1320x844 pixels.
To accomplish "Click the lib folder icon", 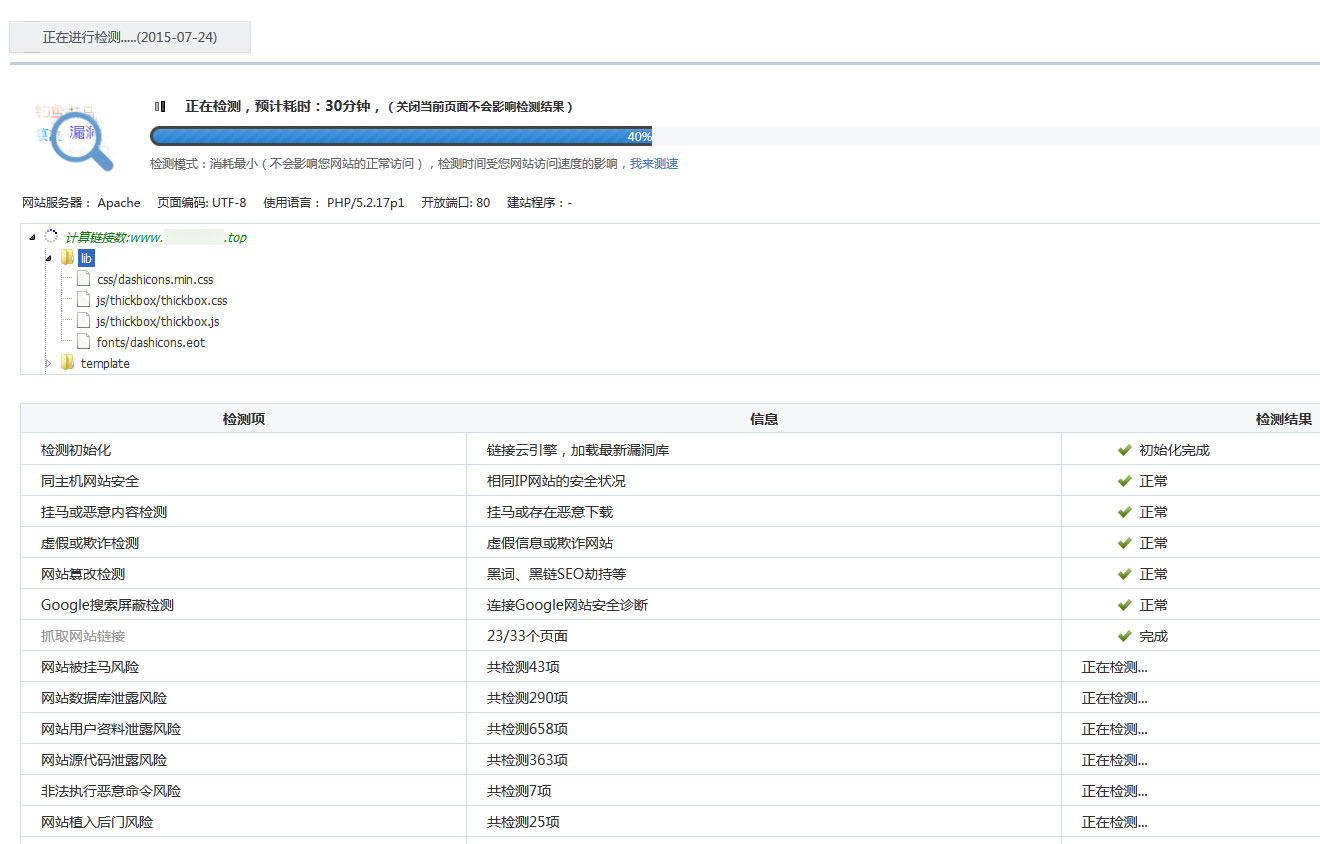I will [x=67, y=258].
